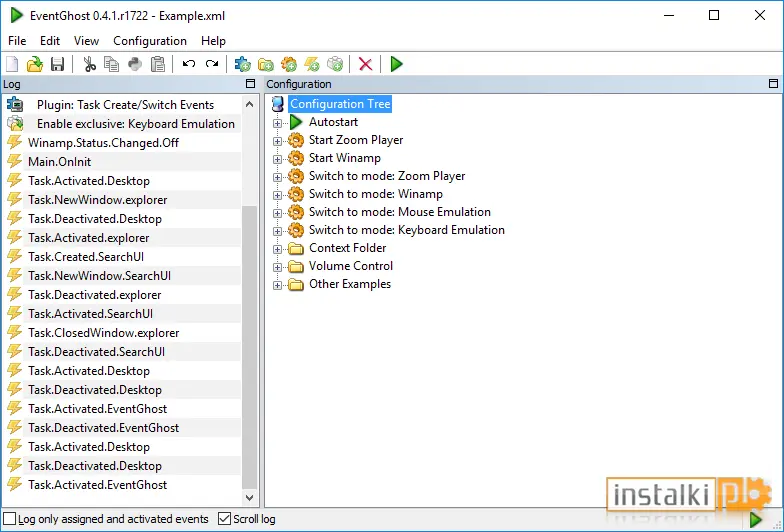Select Switch to mode: Mouse Emulation
This screenshot has height=532, width=784.
tap(400, 212)
